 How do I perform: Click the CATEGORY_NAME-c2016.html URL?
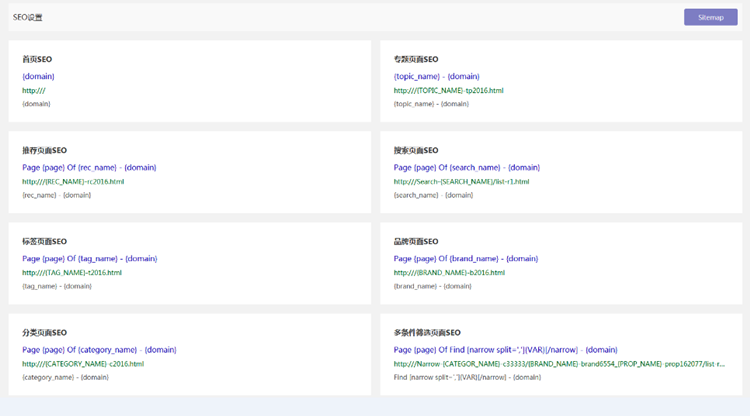point(83,363)
